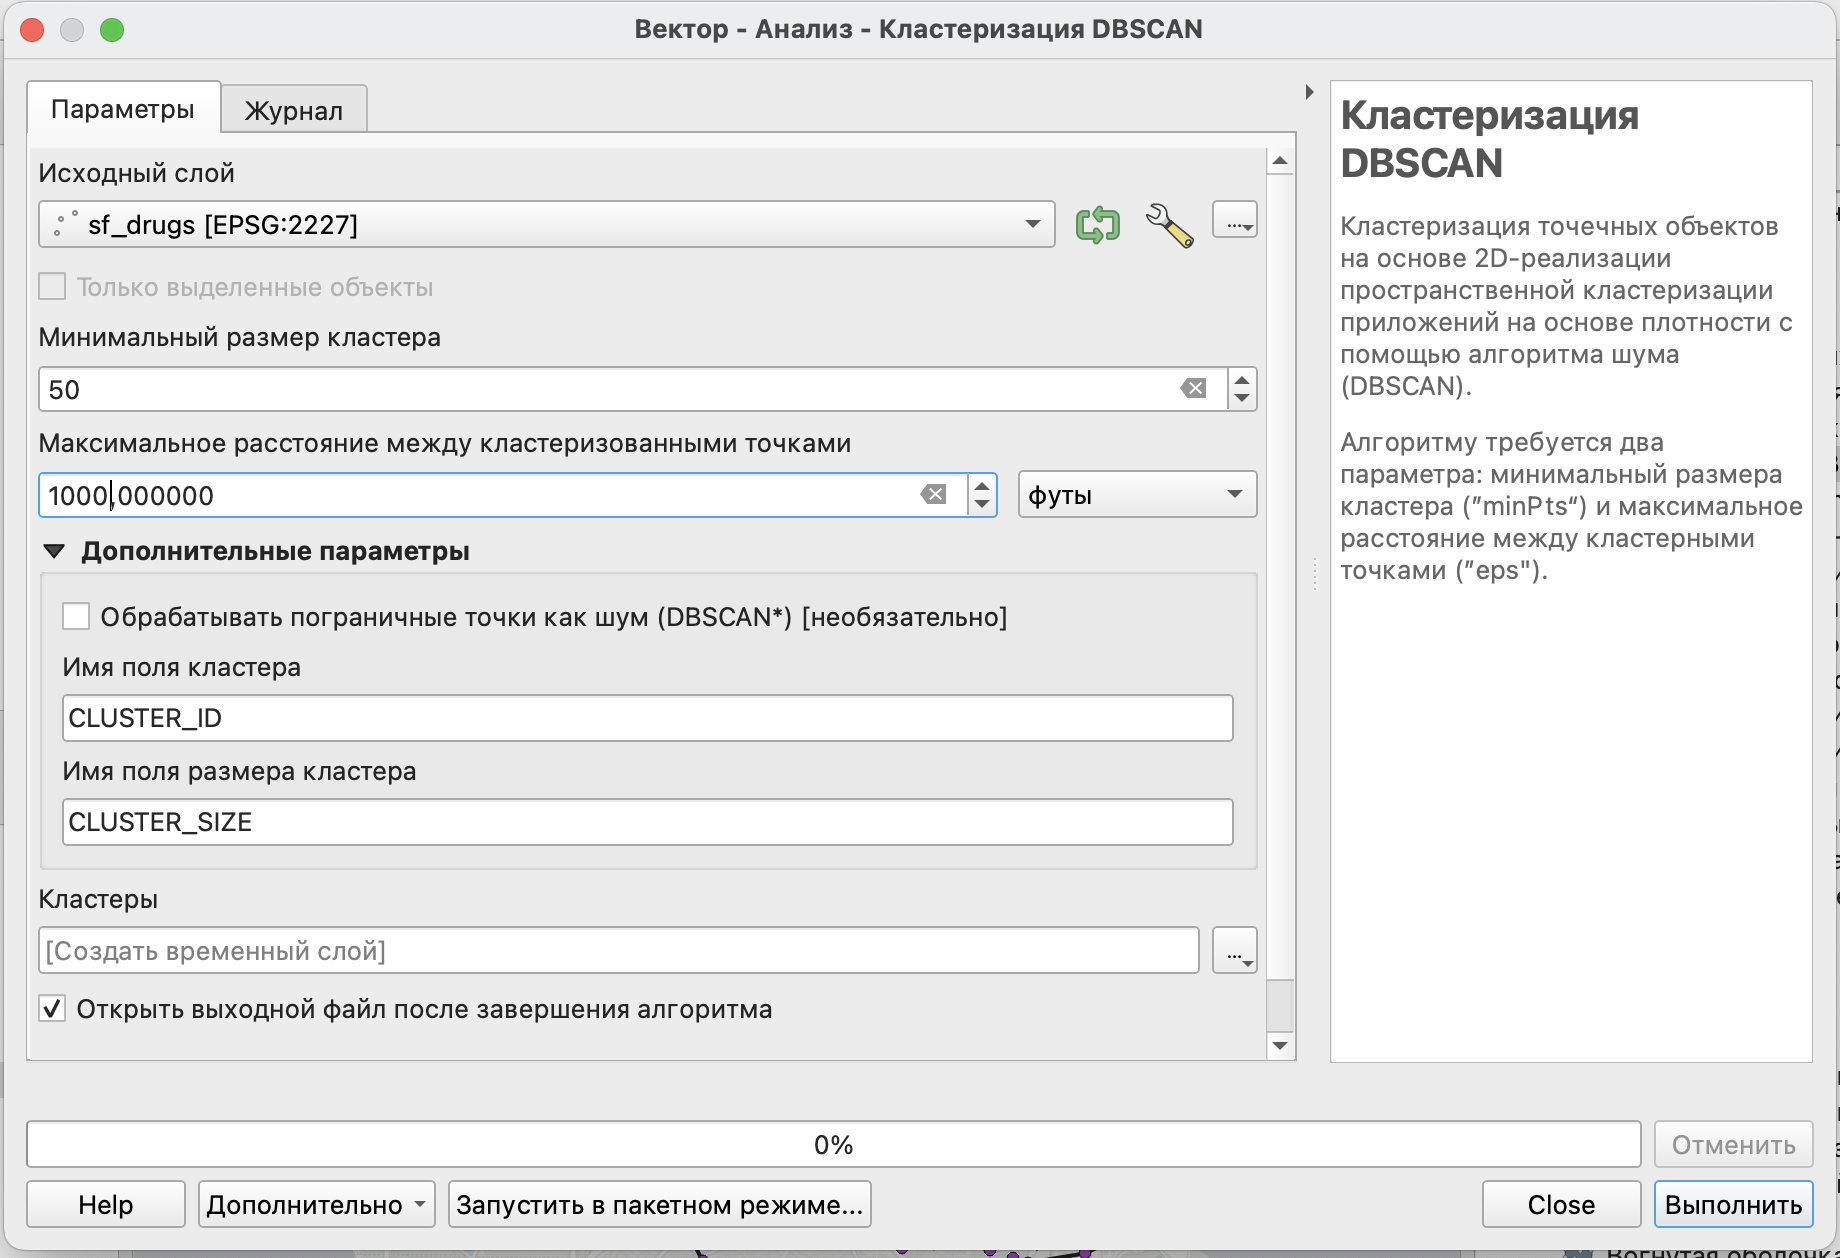1840x1258 pixels.
Task: Clear the minimum cluster size value
Action: point(1194,389)
